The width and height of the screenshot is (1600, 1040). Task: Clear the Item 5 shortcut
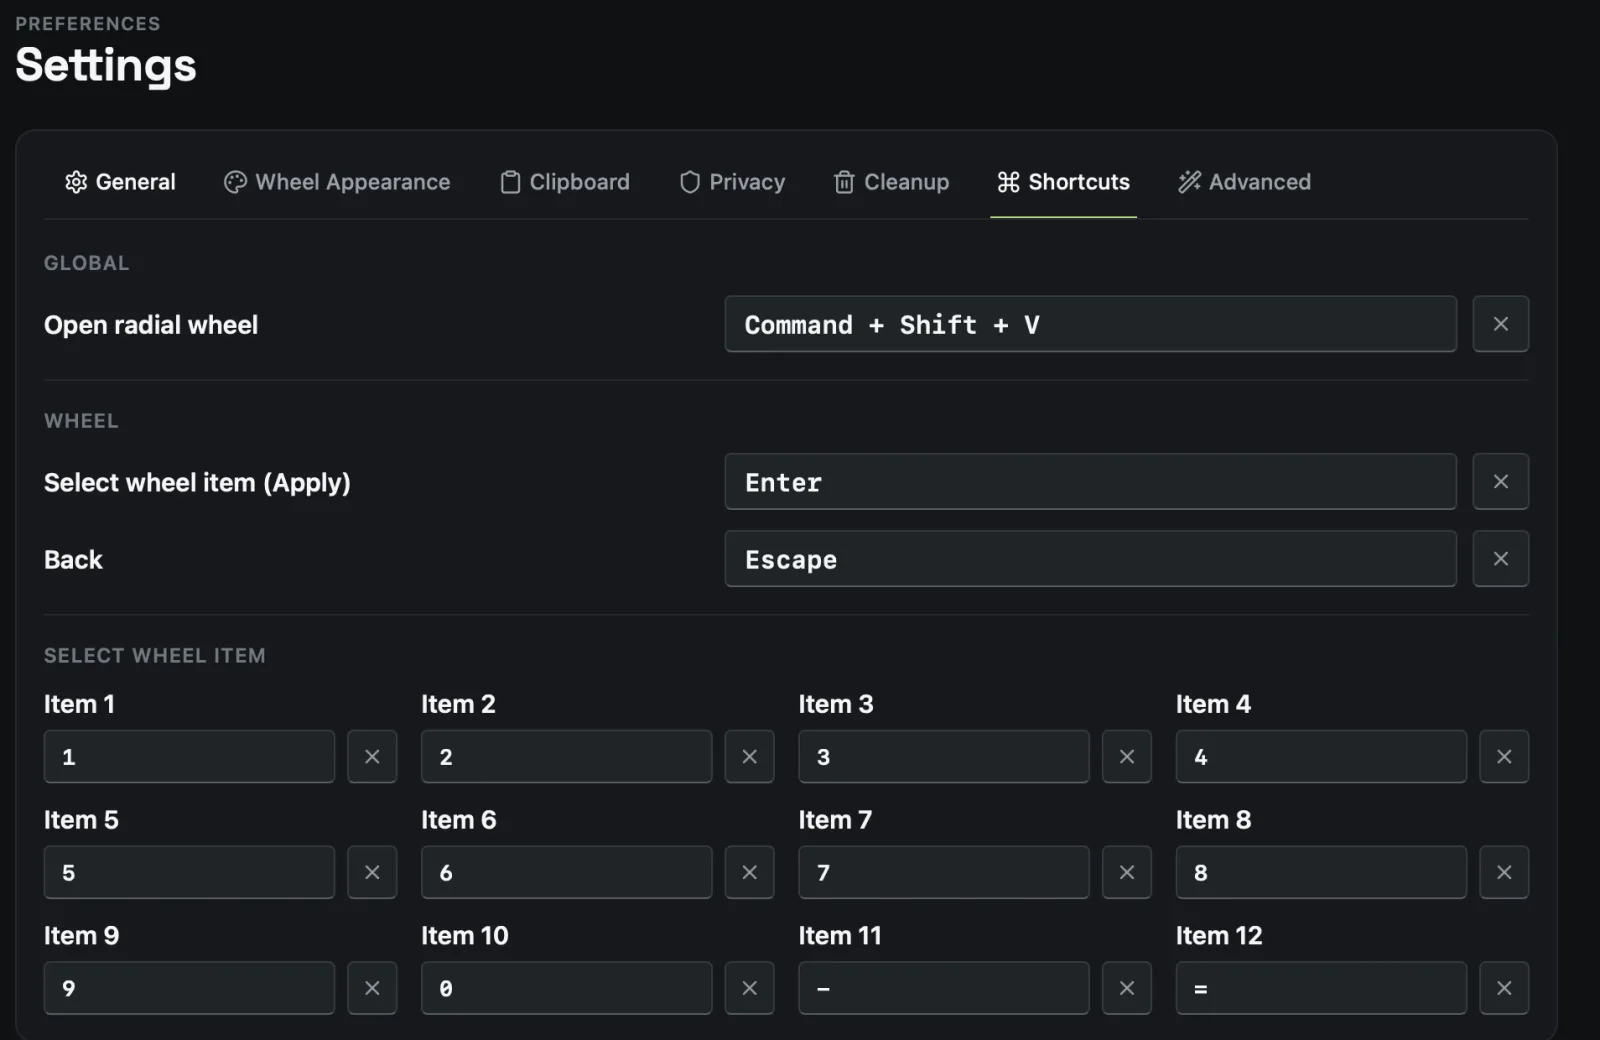click(x=372, y=872)
